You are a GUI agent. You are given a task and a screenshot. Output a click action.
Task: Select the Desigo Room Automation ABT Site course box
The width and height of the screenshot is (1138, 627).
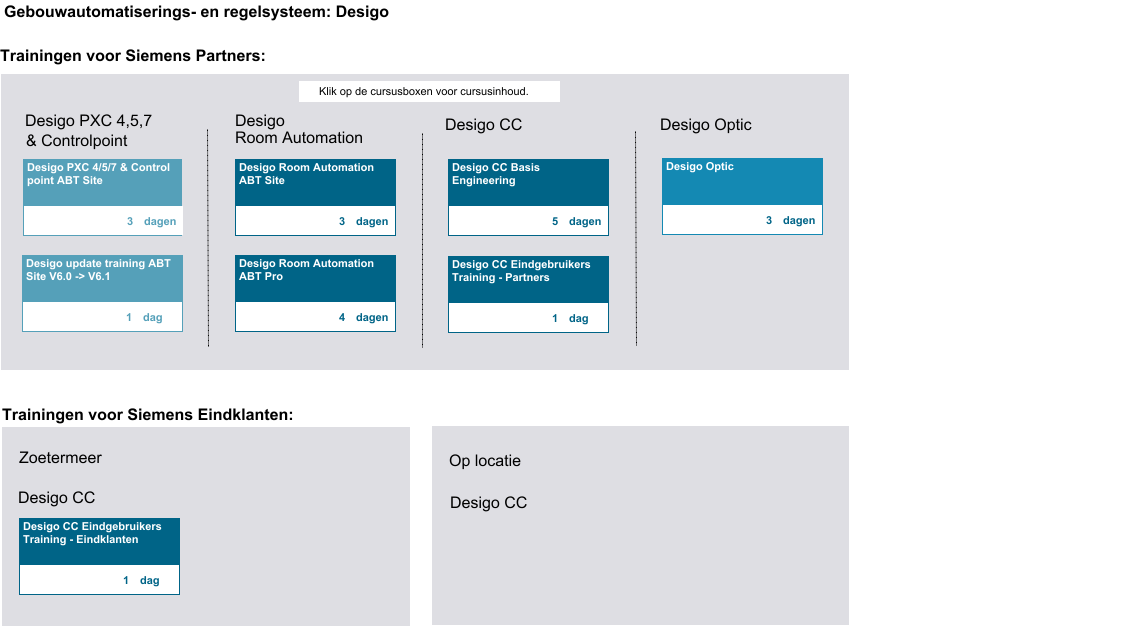pyautogui.click(x=315, y=183)
